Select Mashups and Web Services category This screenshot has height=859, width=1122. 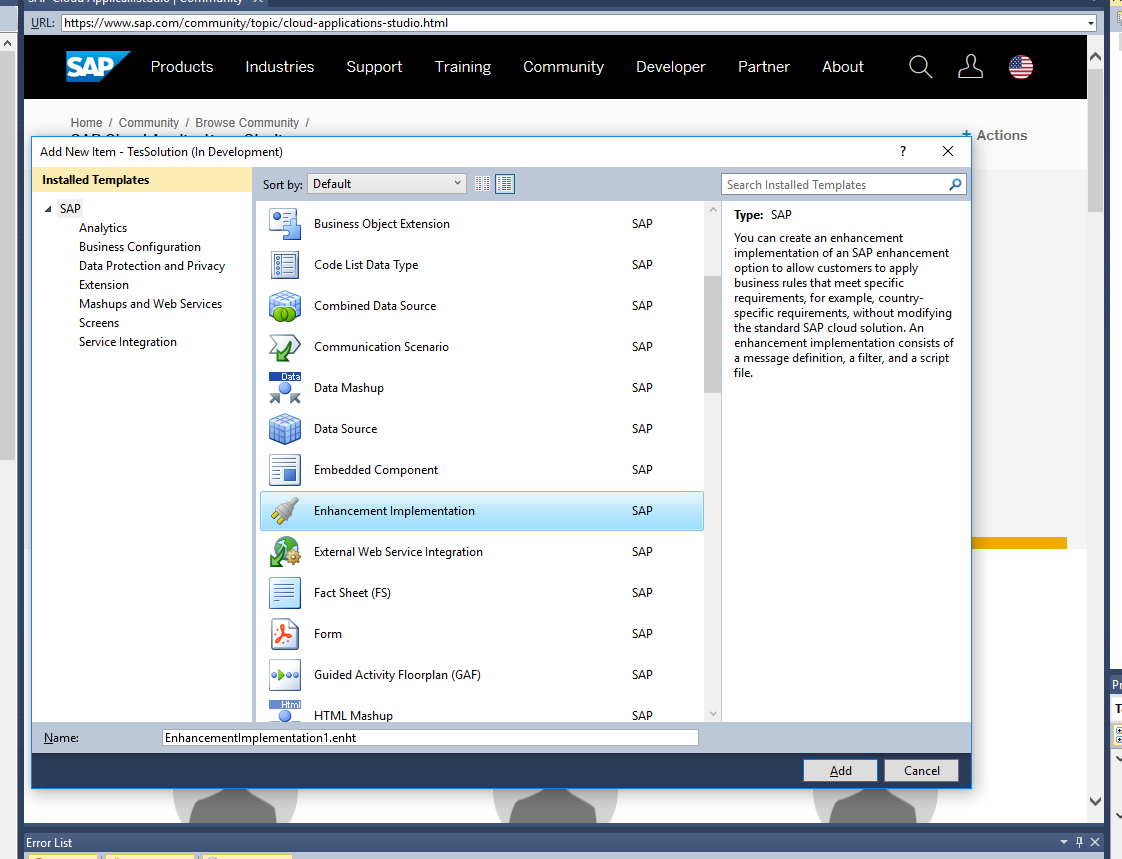tap(150, 304)
